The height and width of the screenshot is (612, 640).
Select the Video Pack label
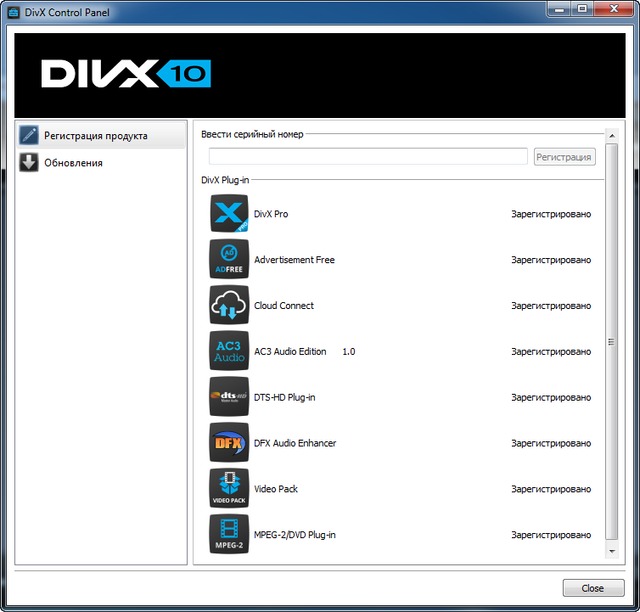pyautogui.click(x=276, y=489)
